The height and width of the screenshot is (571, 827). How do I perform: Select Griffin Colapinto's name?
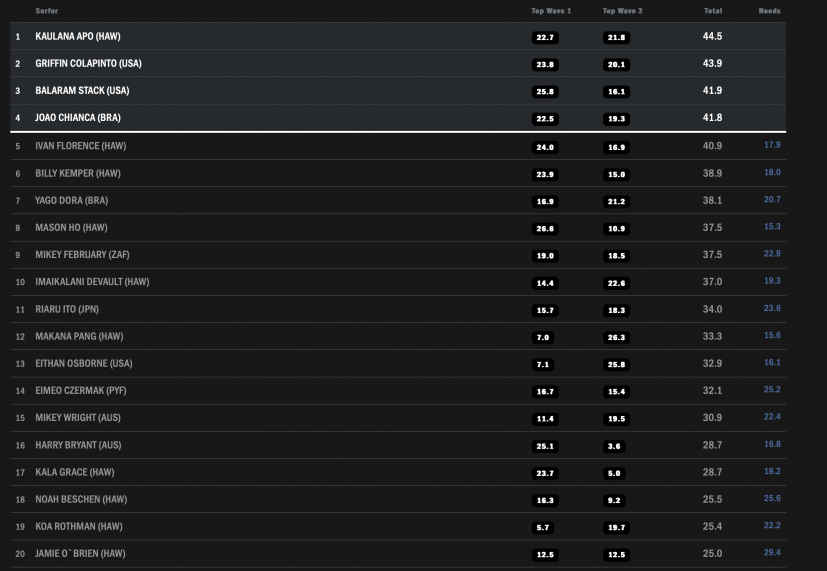(88, 63)
